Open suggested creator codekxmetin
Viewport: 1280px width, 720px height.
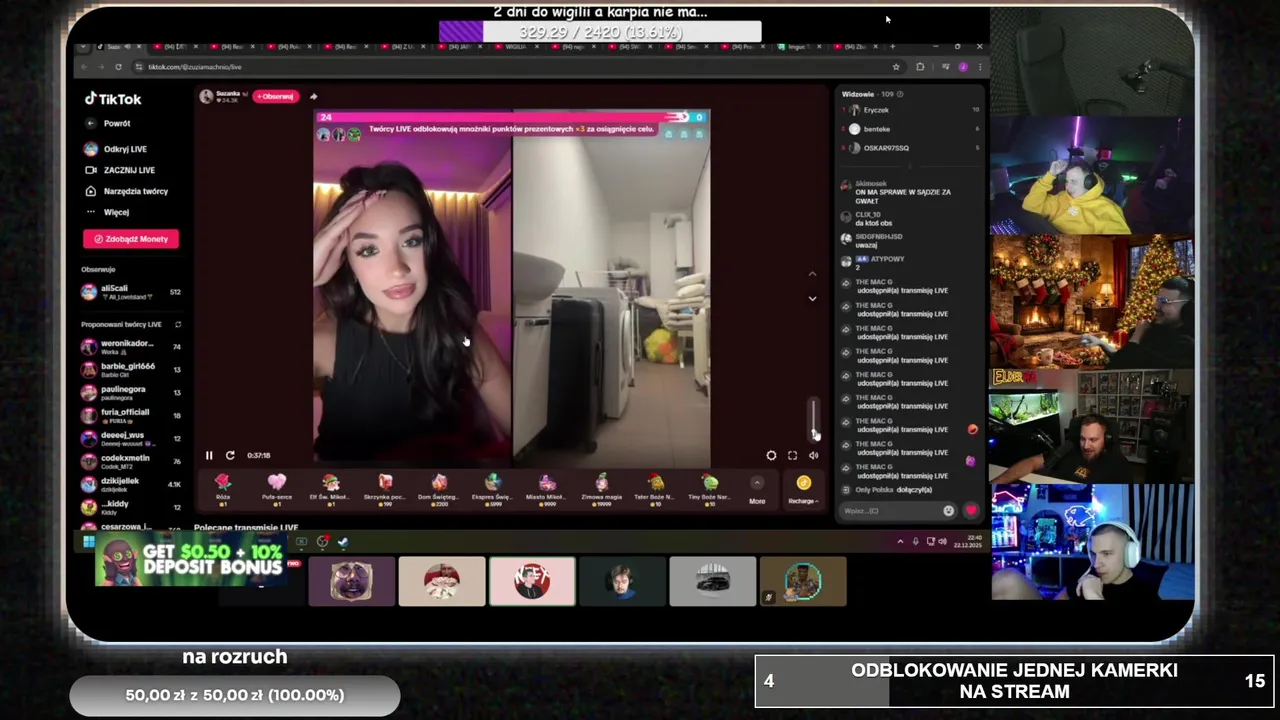[x=131, y=461]
